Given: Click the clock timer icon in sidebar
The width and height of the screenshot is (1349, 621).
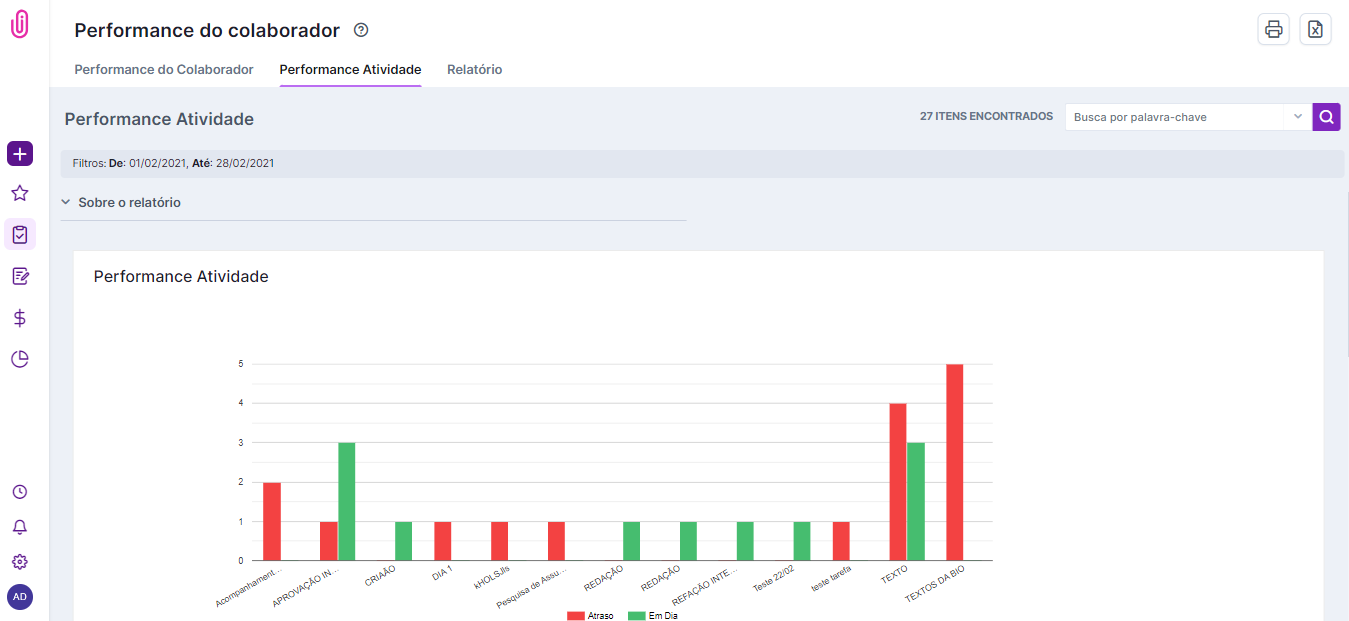Looking at the screenshot, I should [x=20, y=492].
